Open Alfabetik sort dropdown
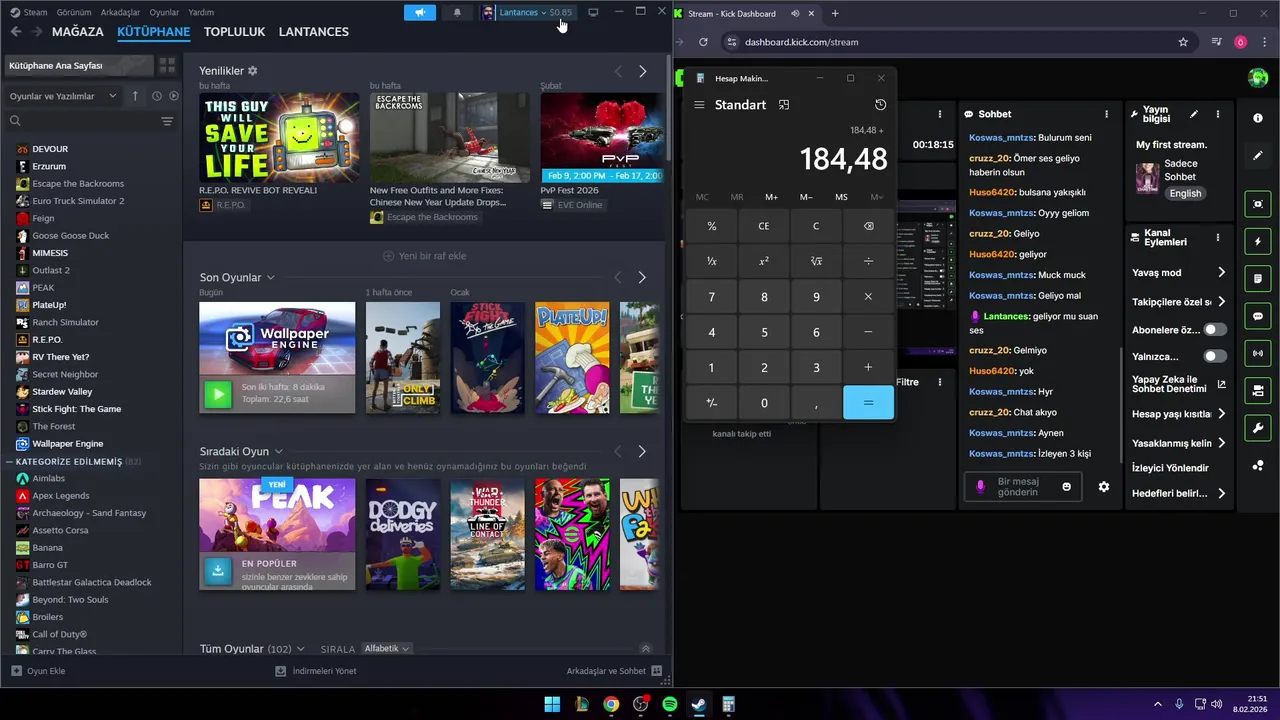This screenshot has width=1280, height=720. tap(387, 648)
